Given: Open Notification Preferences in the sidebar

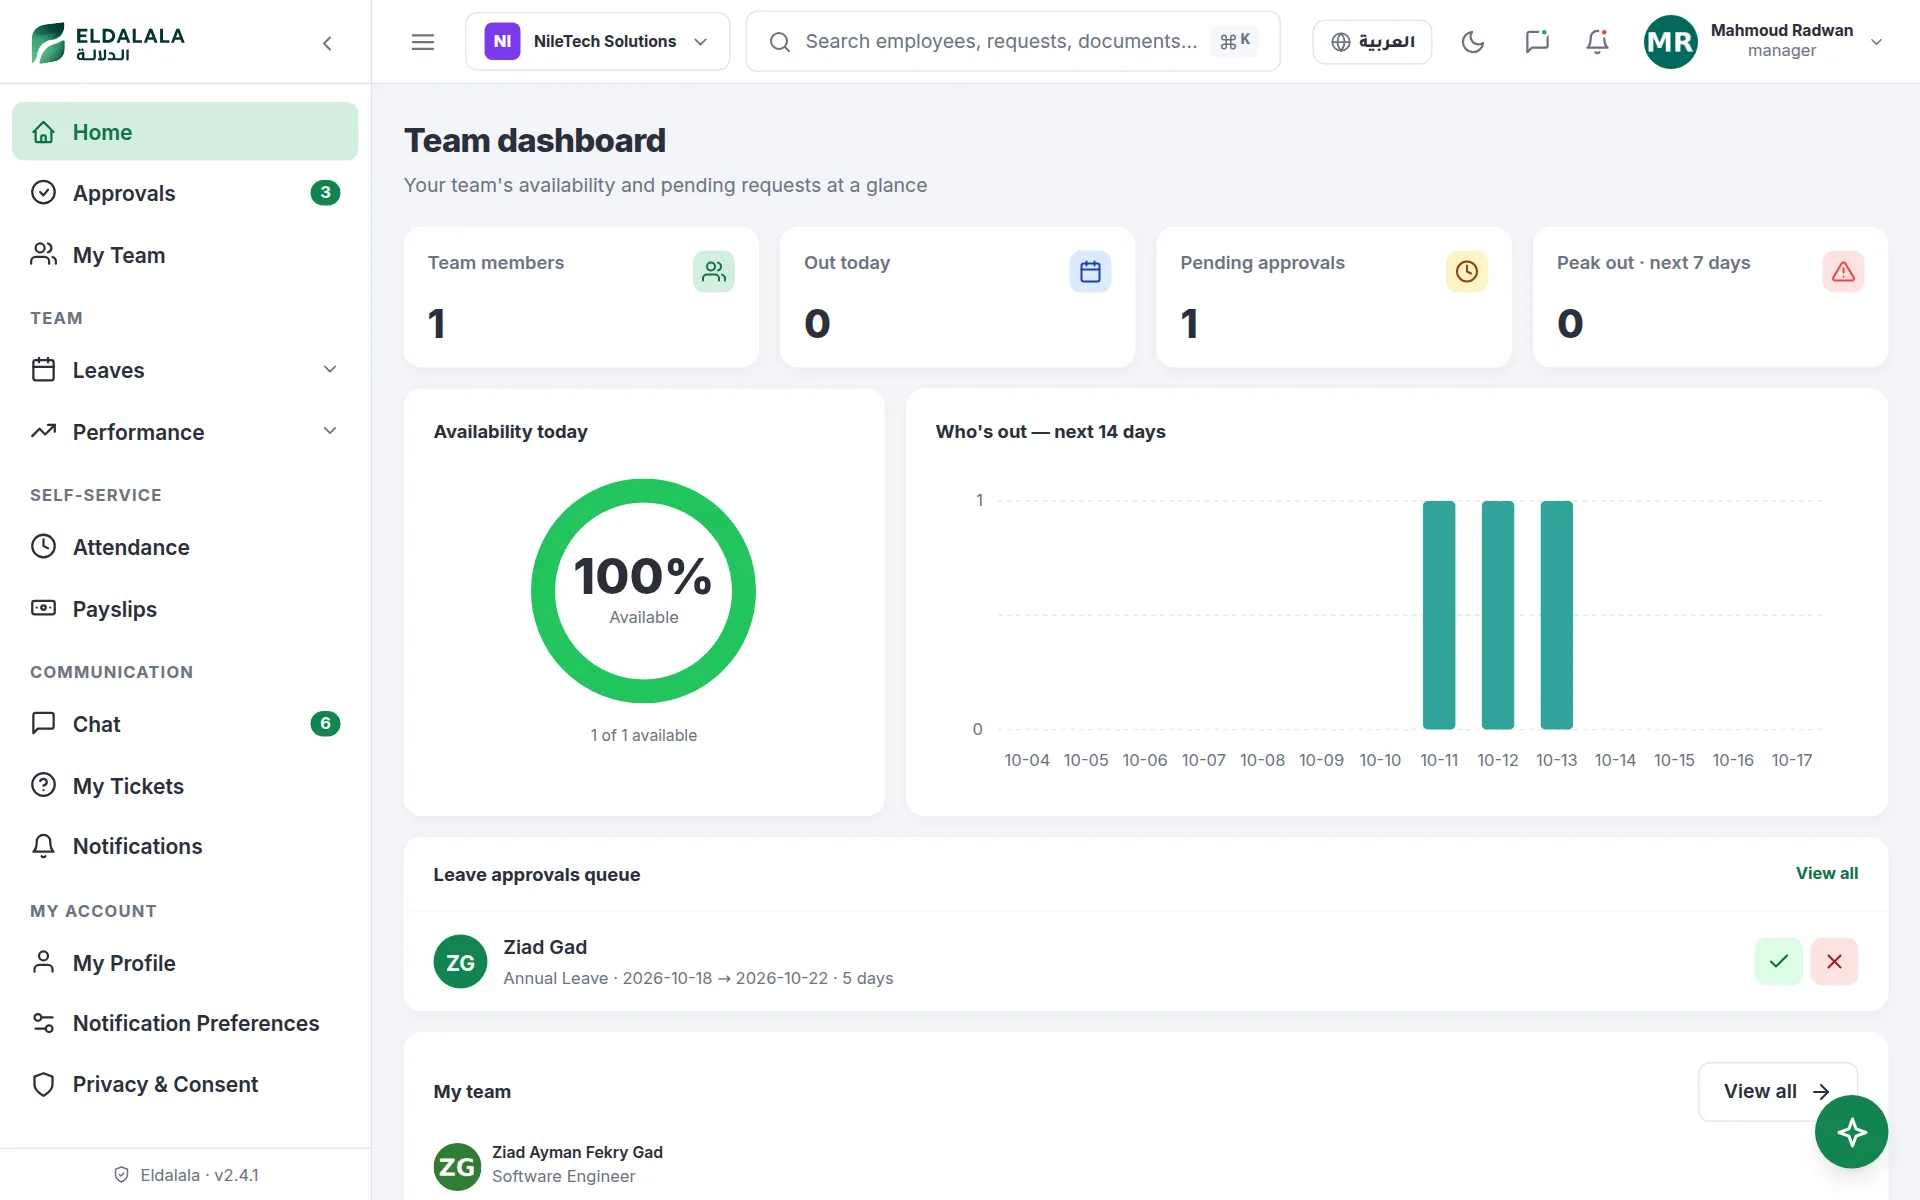Looking at the screenshot, I should click(185, 1023).
